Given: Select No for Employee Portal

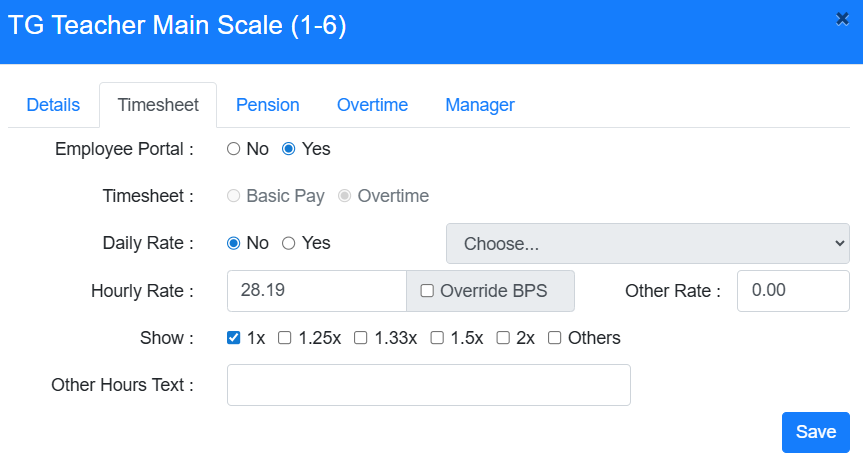Looking at the screenshot, I should [x=234, y=149].
